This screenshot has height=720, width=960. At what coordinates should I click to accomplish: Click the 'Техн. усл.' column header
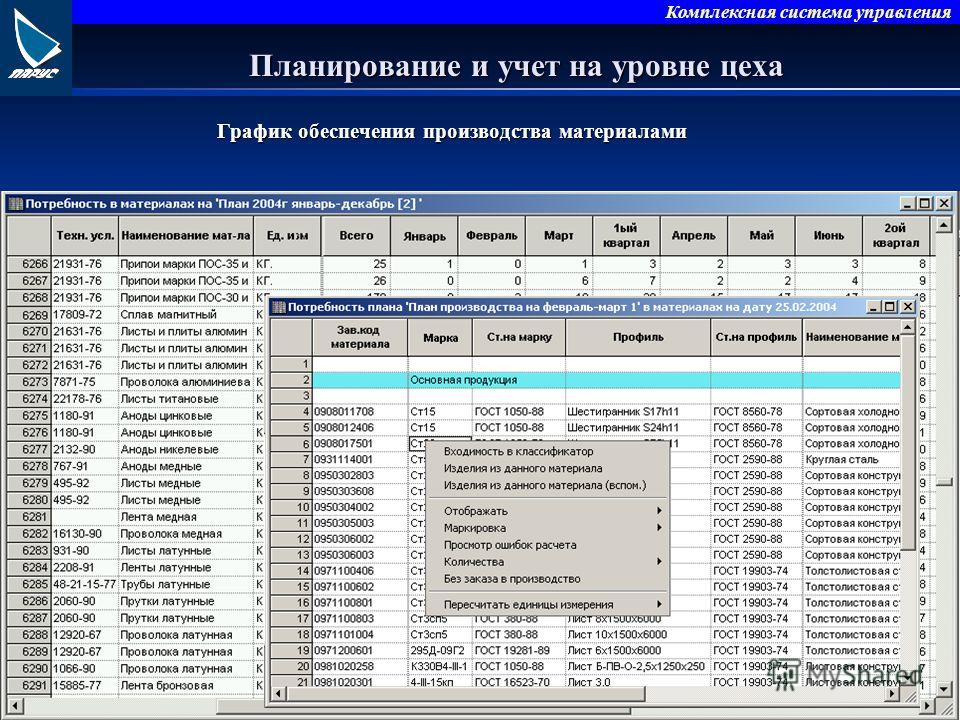[x=85, y=236]
